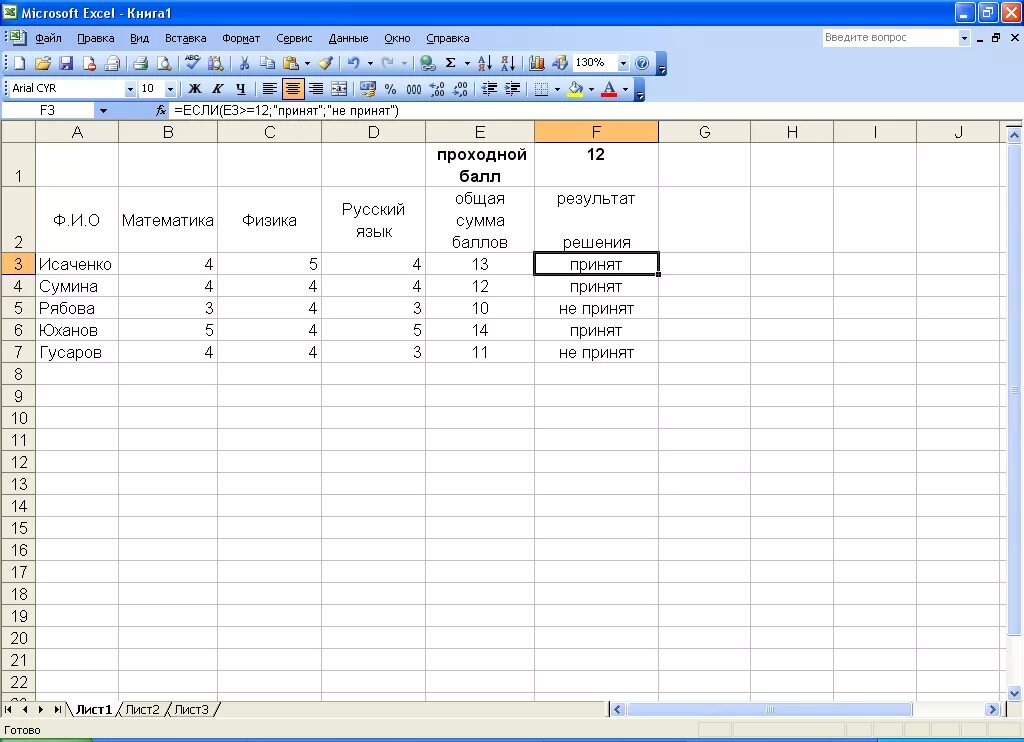Viewport: 1024px width, 742px height.
Task: Open the Правка menu
Action: pos(95,39)
